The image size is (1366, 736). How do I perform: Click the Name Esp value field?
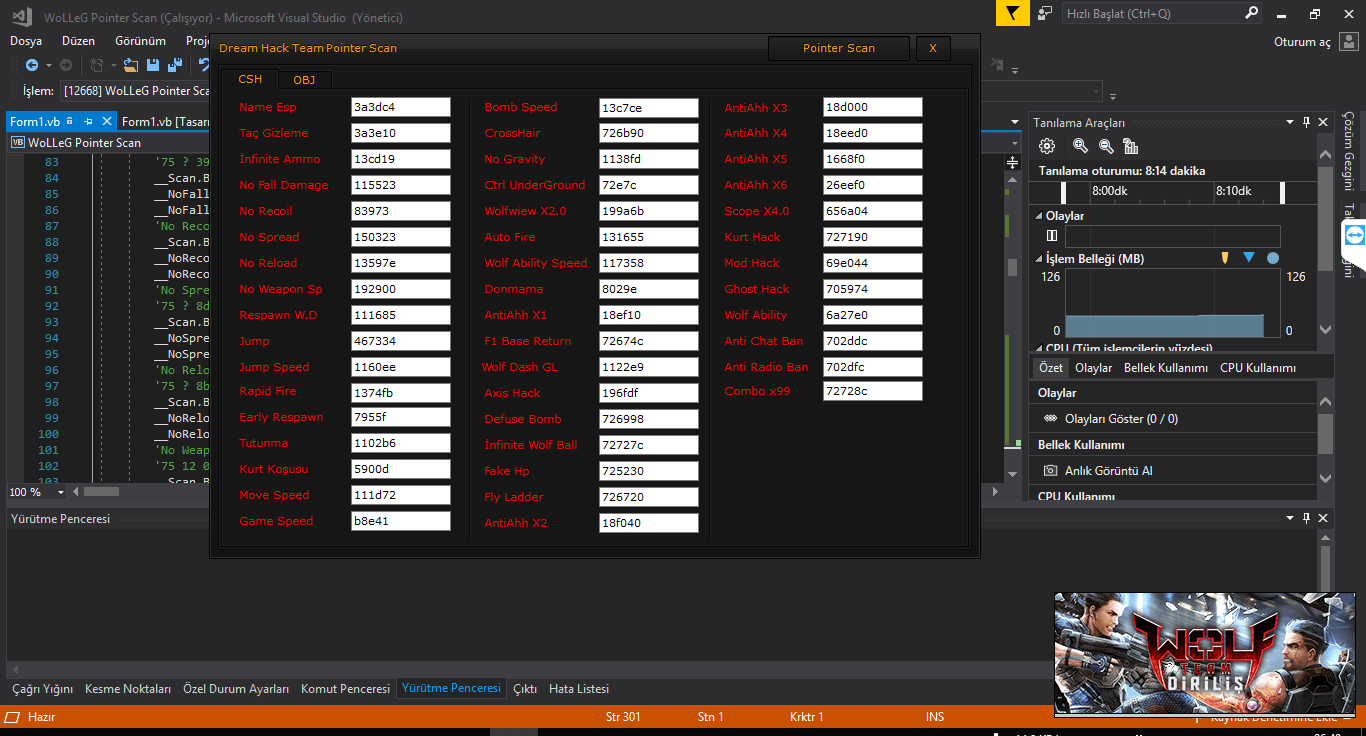pyautogui.click(x=401, y=107)
